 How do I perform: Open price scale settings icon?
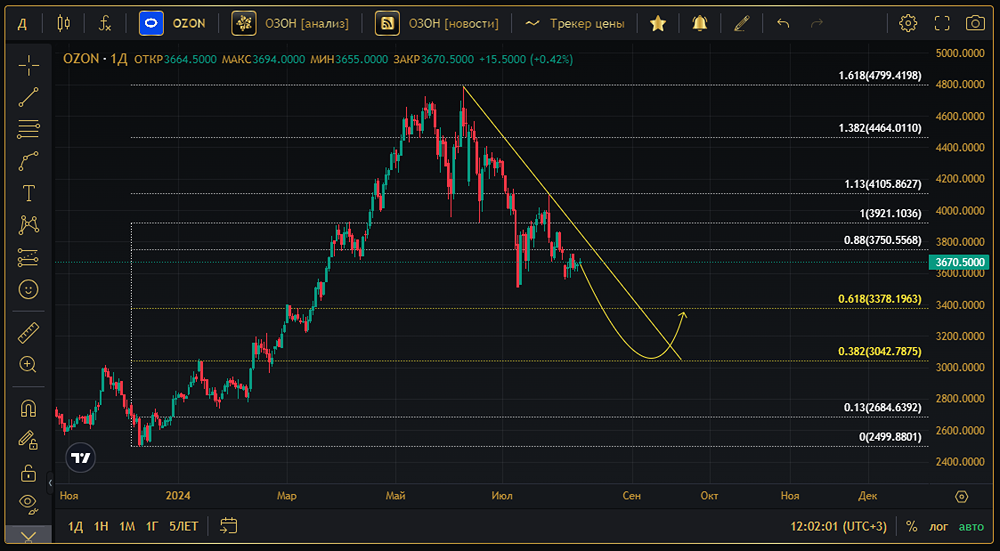(x=962, y=496)
